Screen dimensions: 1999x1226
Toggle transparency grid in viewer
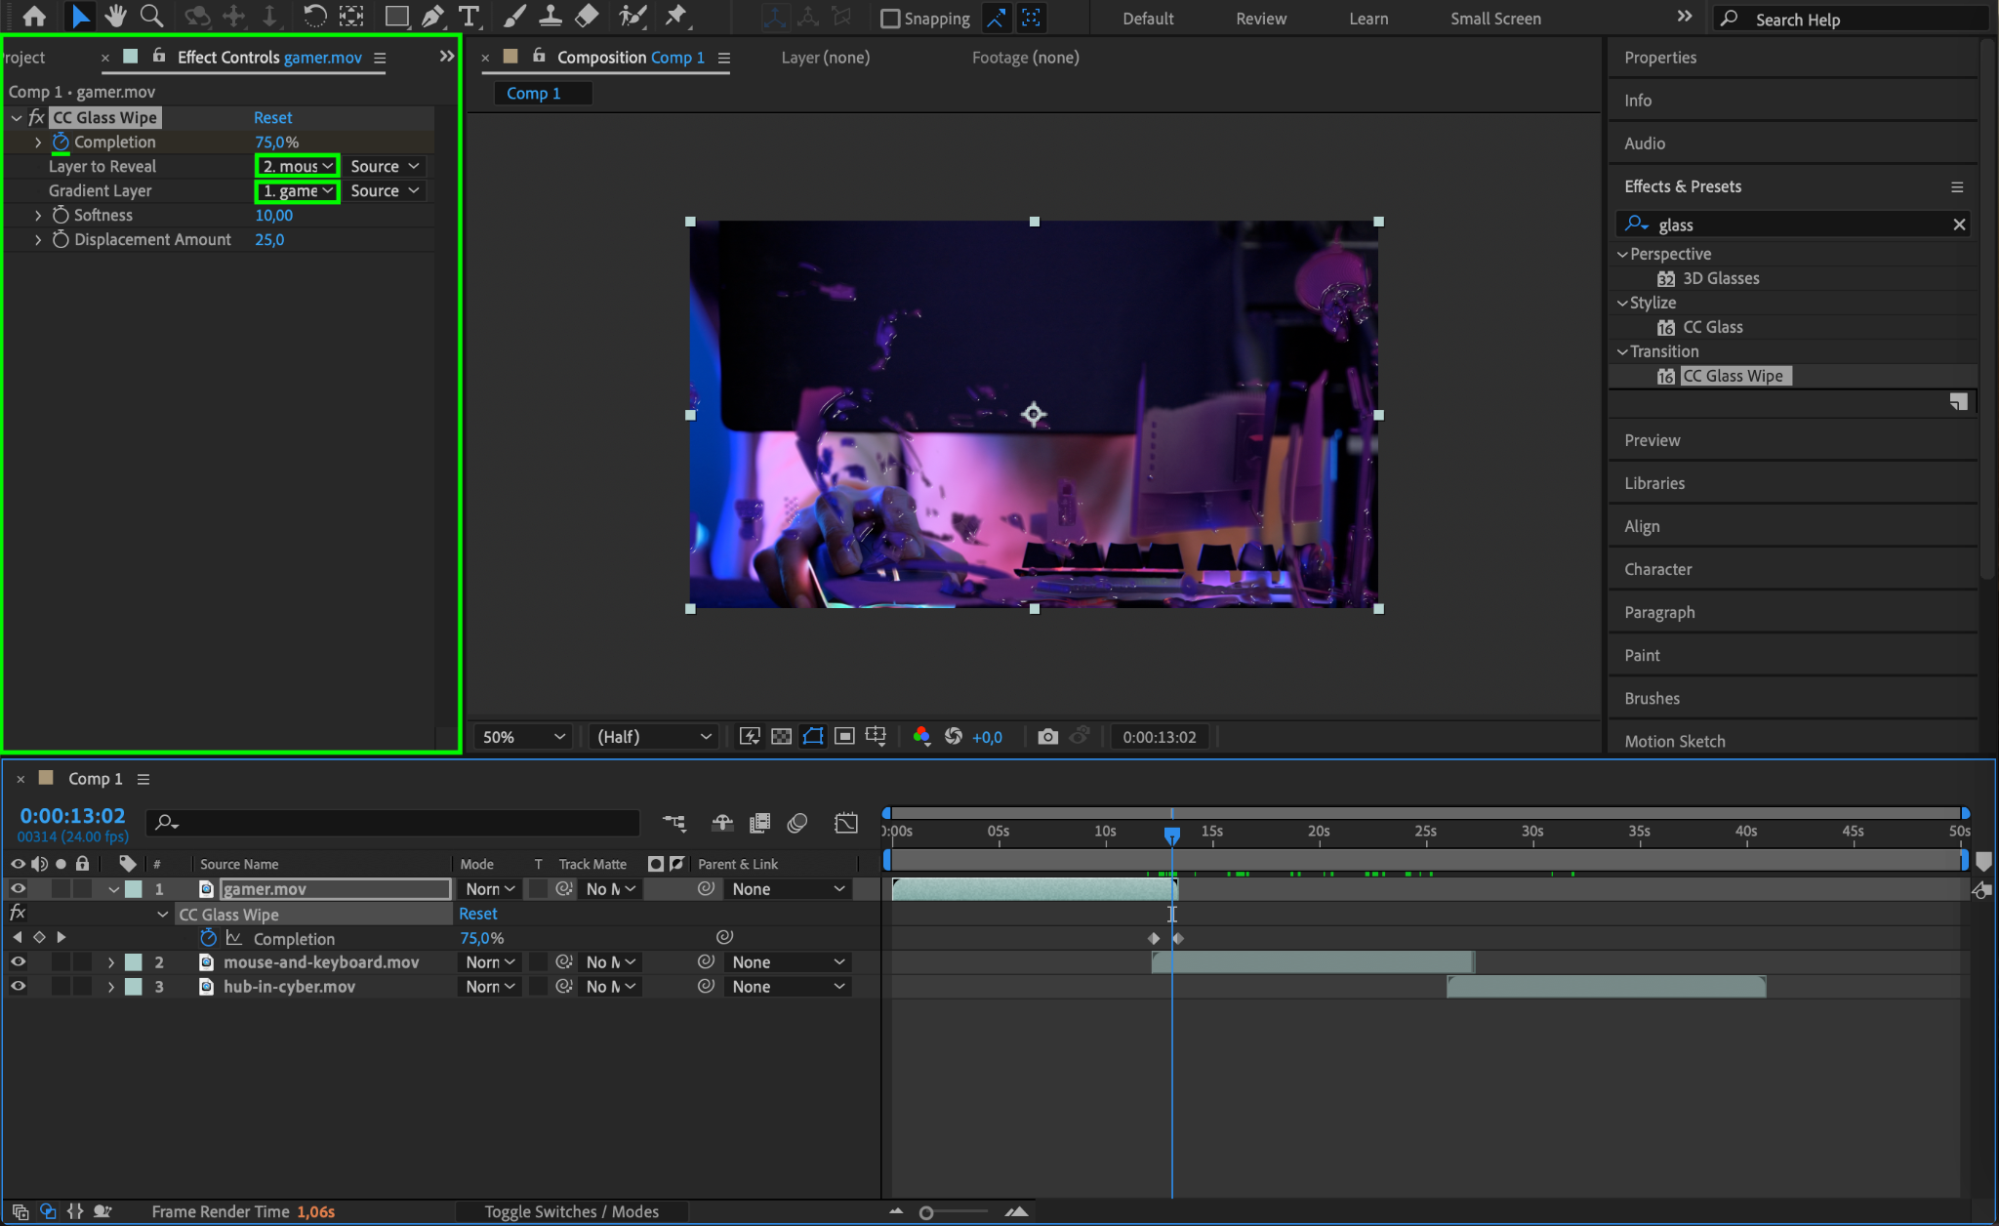click(781, 737)
